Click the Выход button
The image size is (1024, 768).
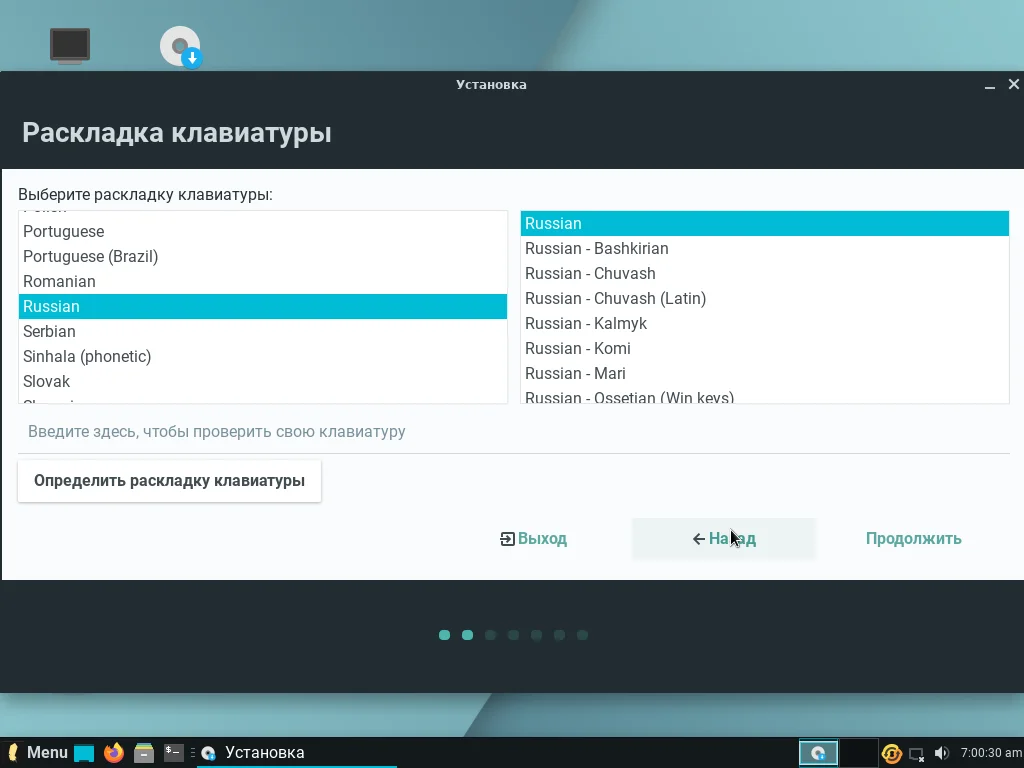pyautogui.click(x=533, y=538)
